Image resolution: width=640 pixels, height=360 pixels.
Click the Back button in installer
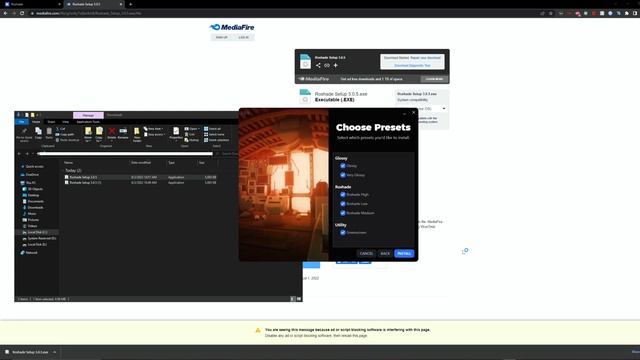[x=385, y=253]
